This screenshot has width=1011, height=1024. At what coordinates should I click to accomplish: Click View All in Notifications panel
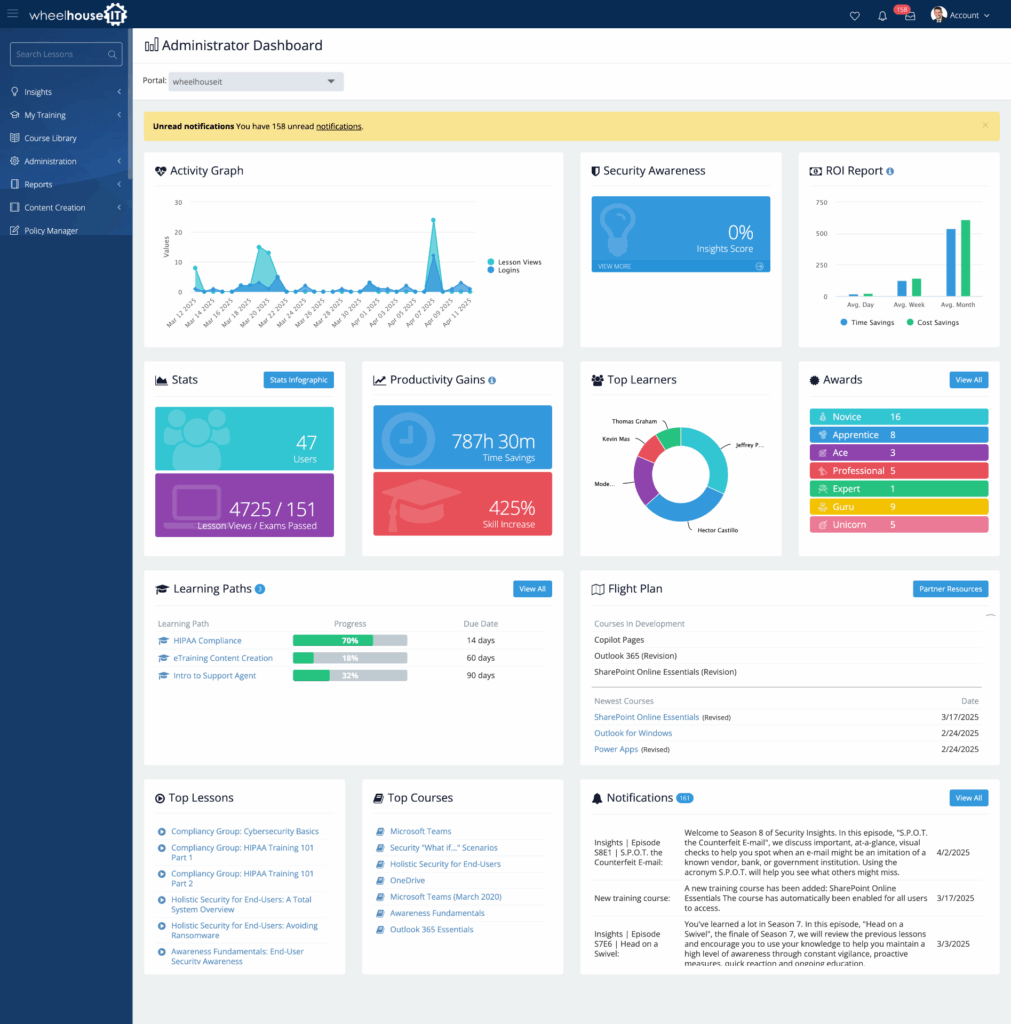[969, 798]
